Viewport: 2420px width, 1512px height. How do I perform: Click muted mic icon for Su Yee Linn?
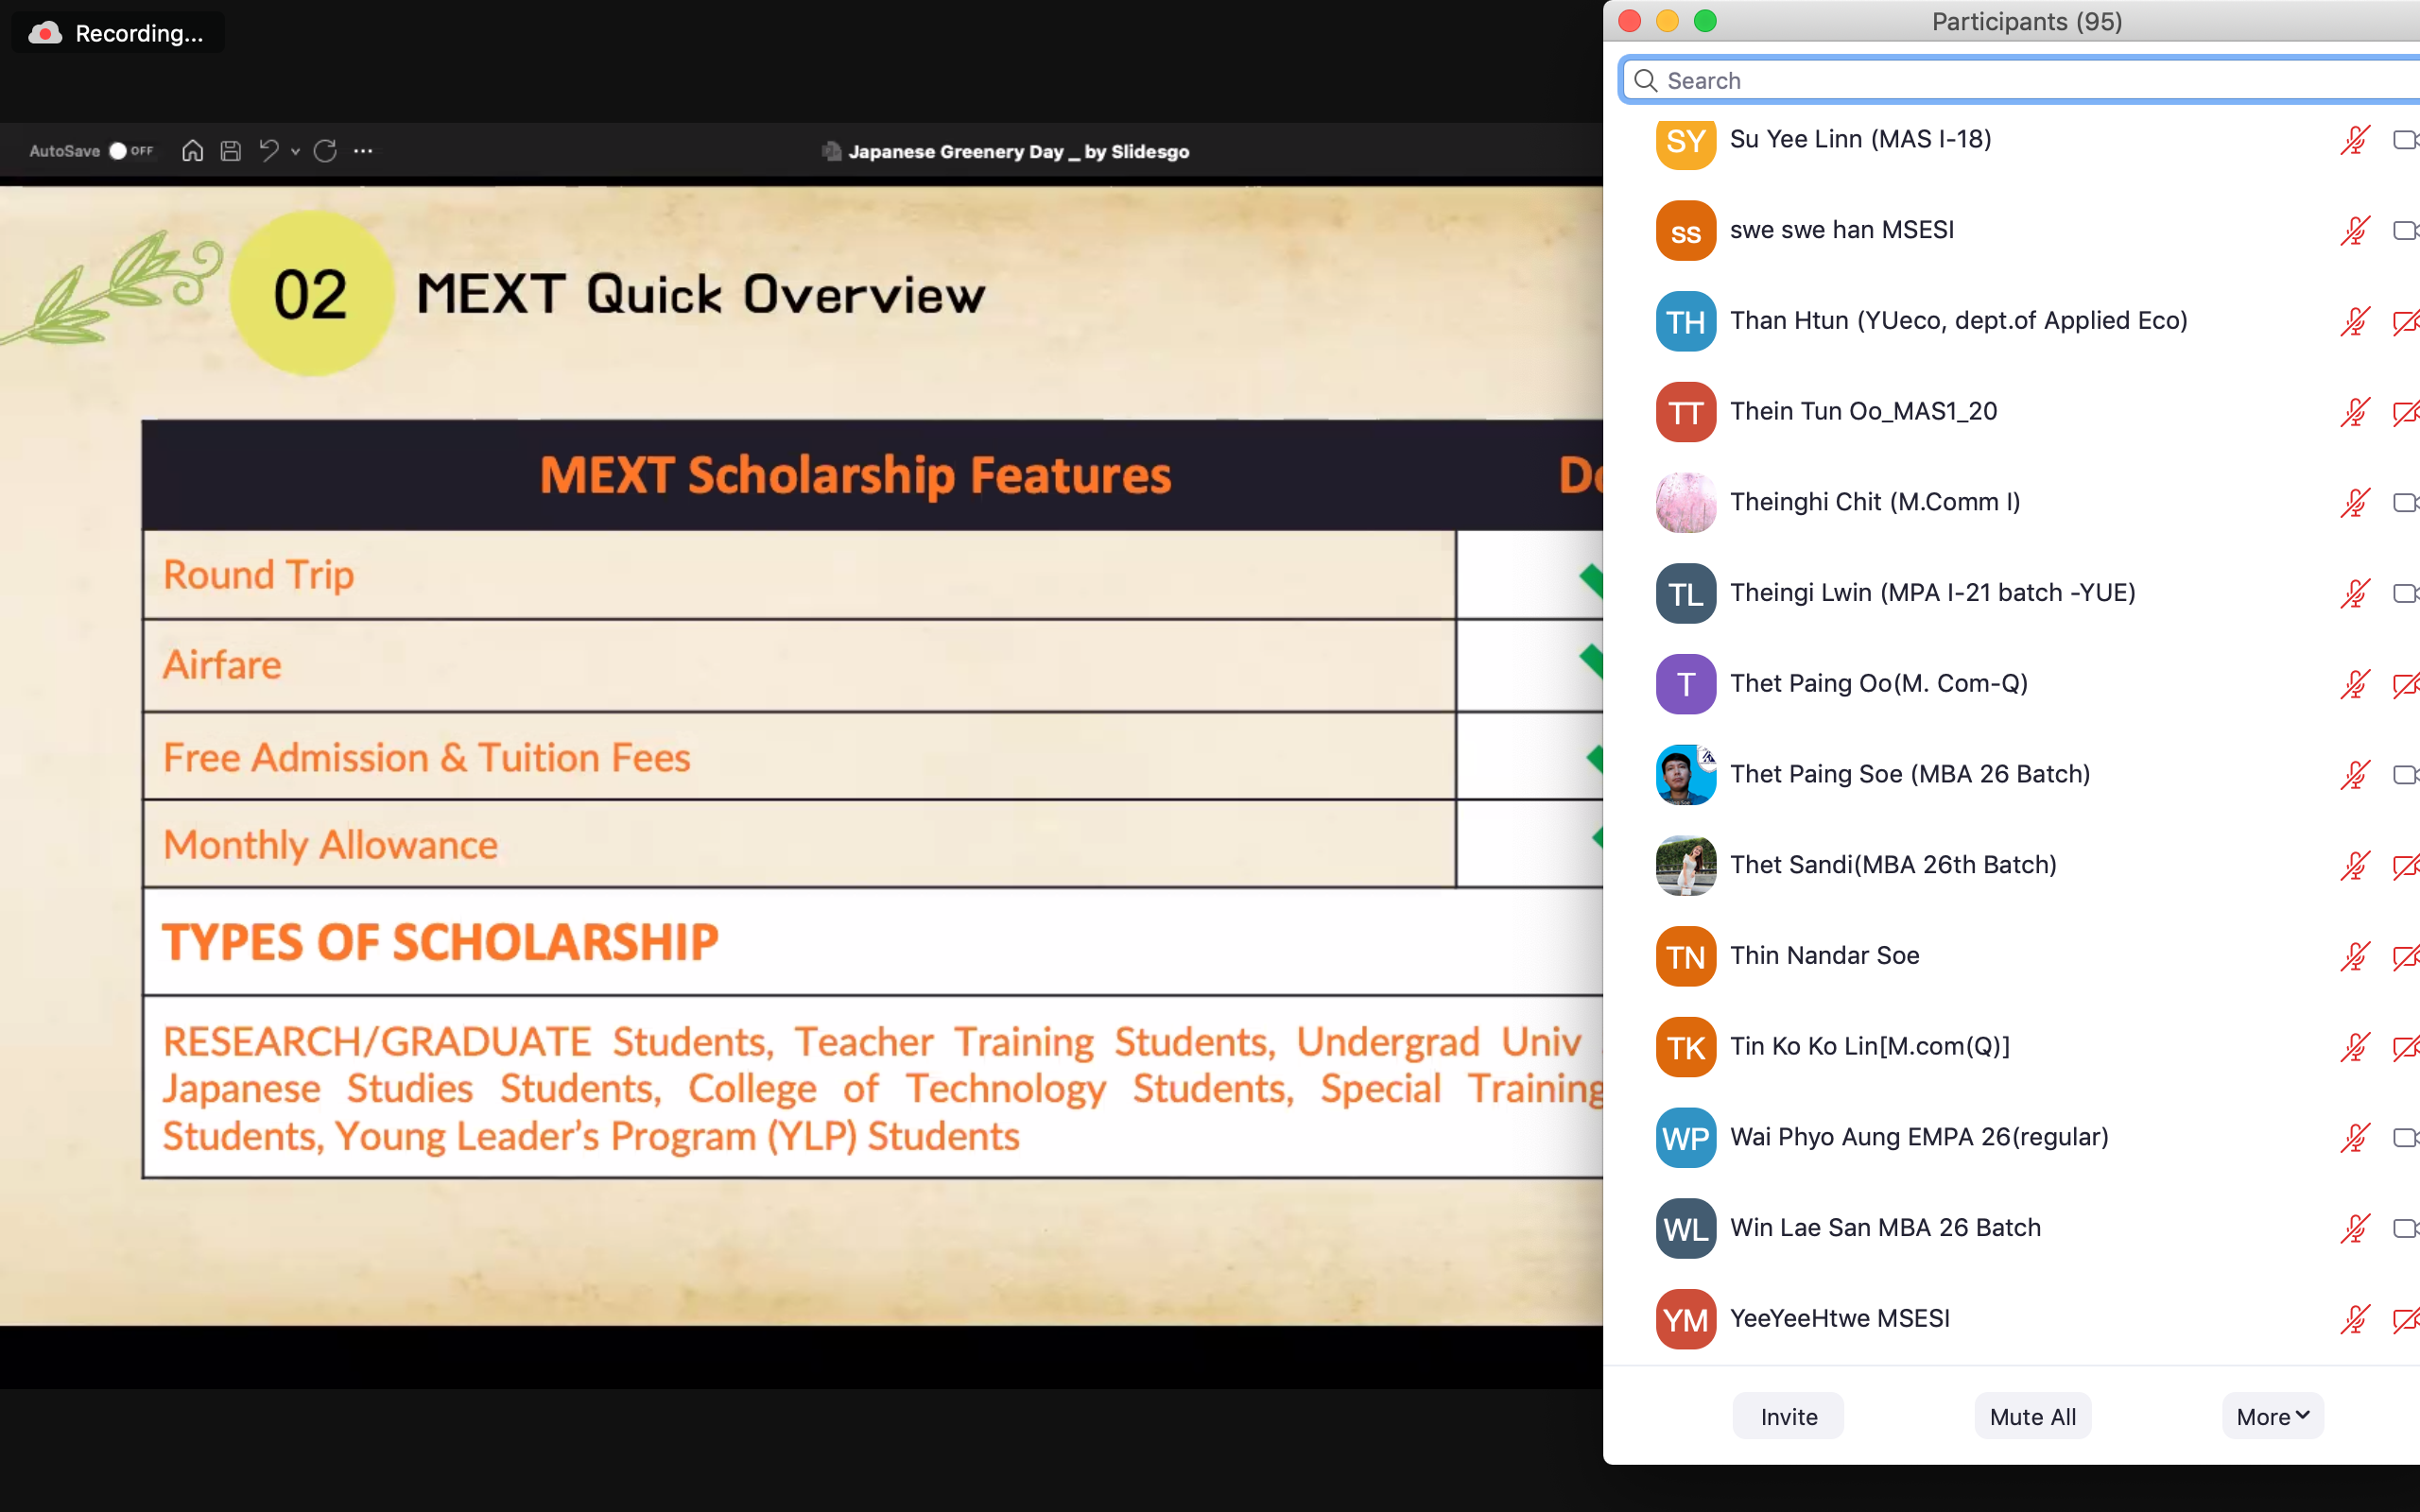coord(2355,139)
